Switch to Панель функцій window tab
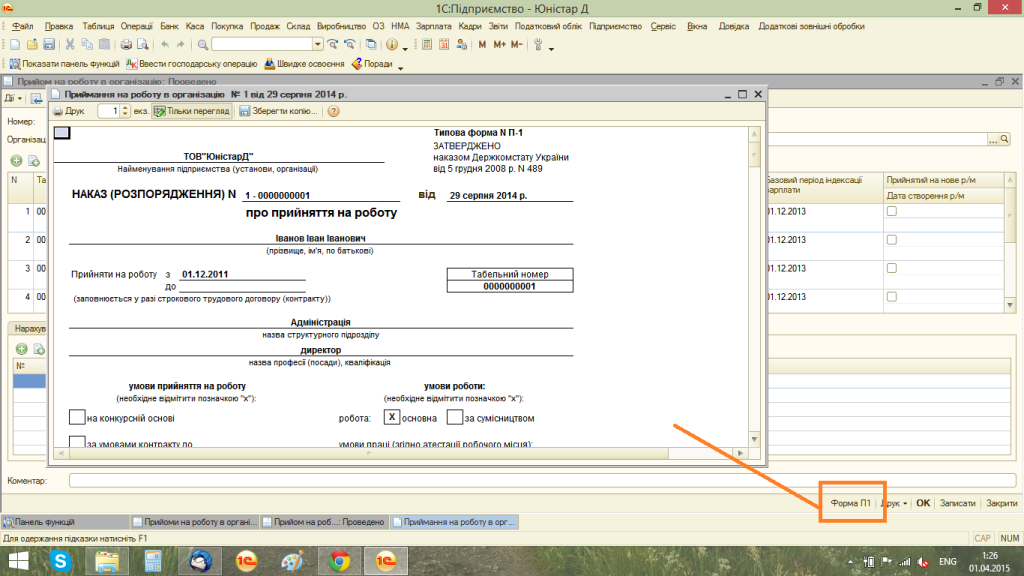The height and width of the screenshot is (576, 1024). [65, 522]
